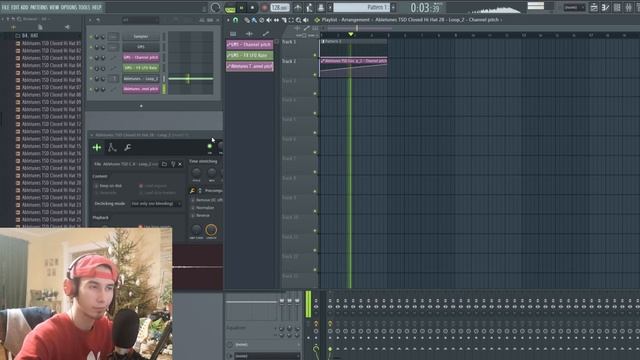The image size is (640, 360).
Task: Click the playhead marker on the timeline ruler
Action: click(351, 35)
